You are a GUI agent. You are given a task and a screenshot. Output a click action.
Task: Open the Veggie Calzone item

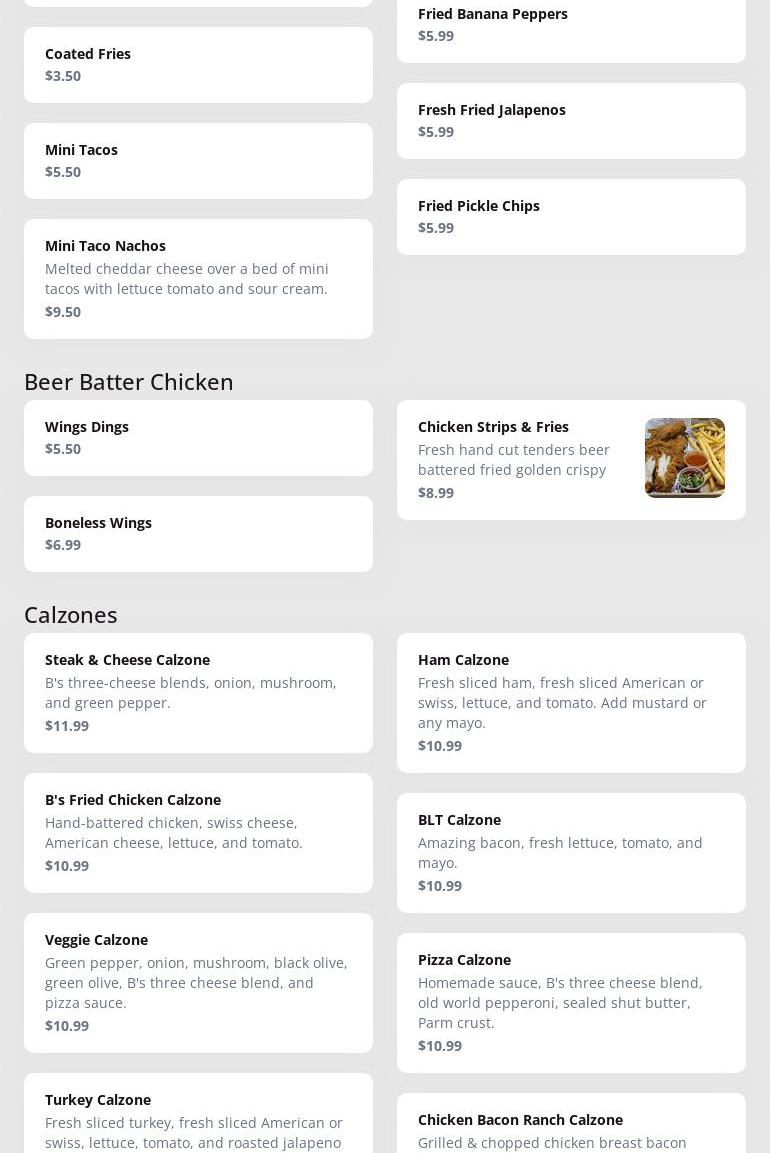(x=199, y=983)
